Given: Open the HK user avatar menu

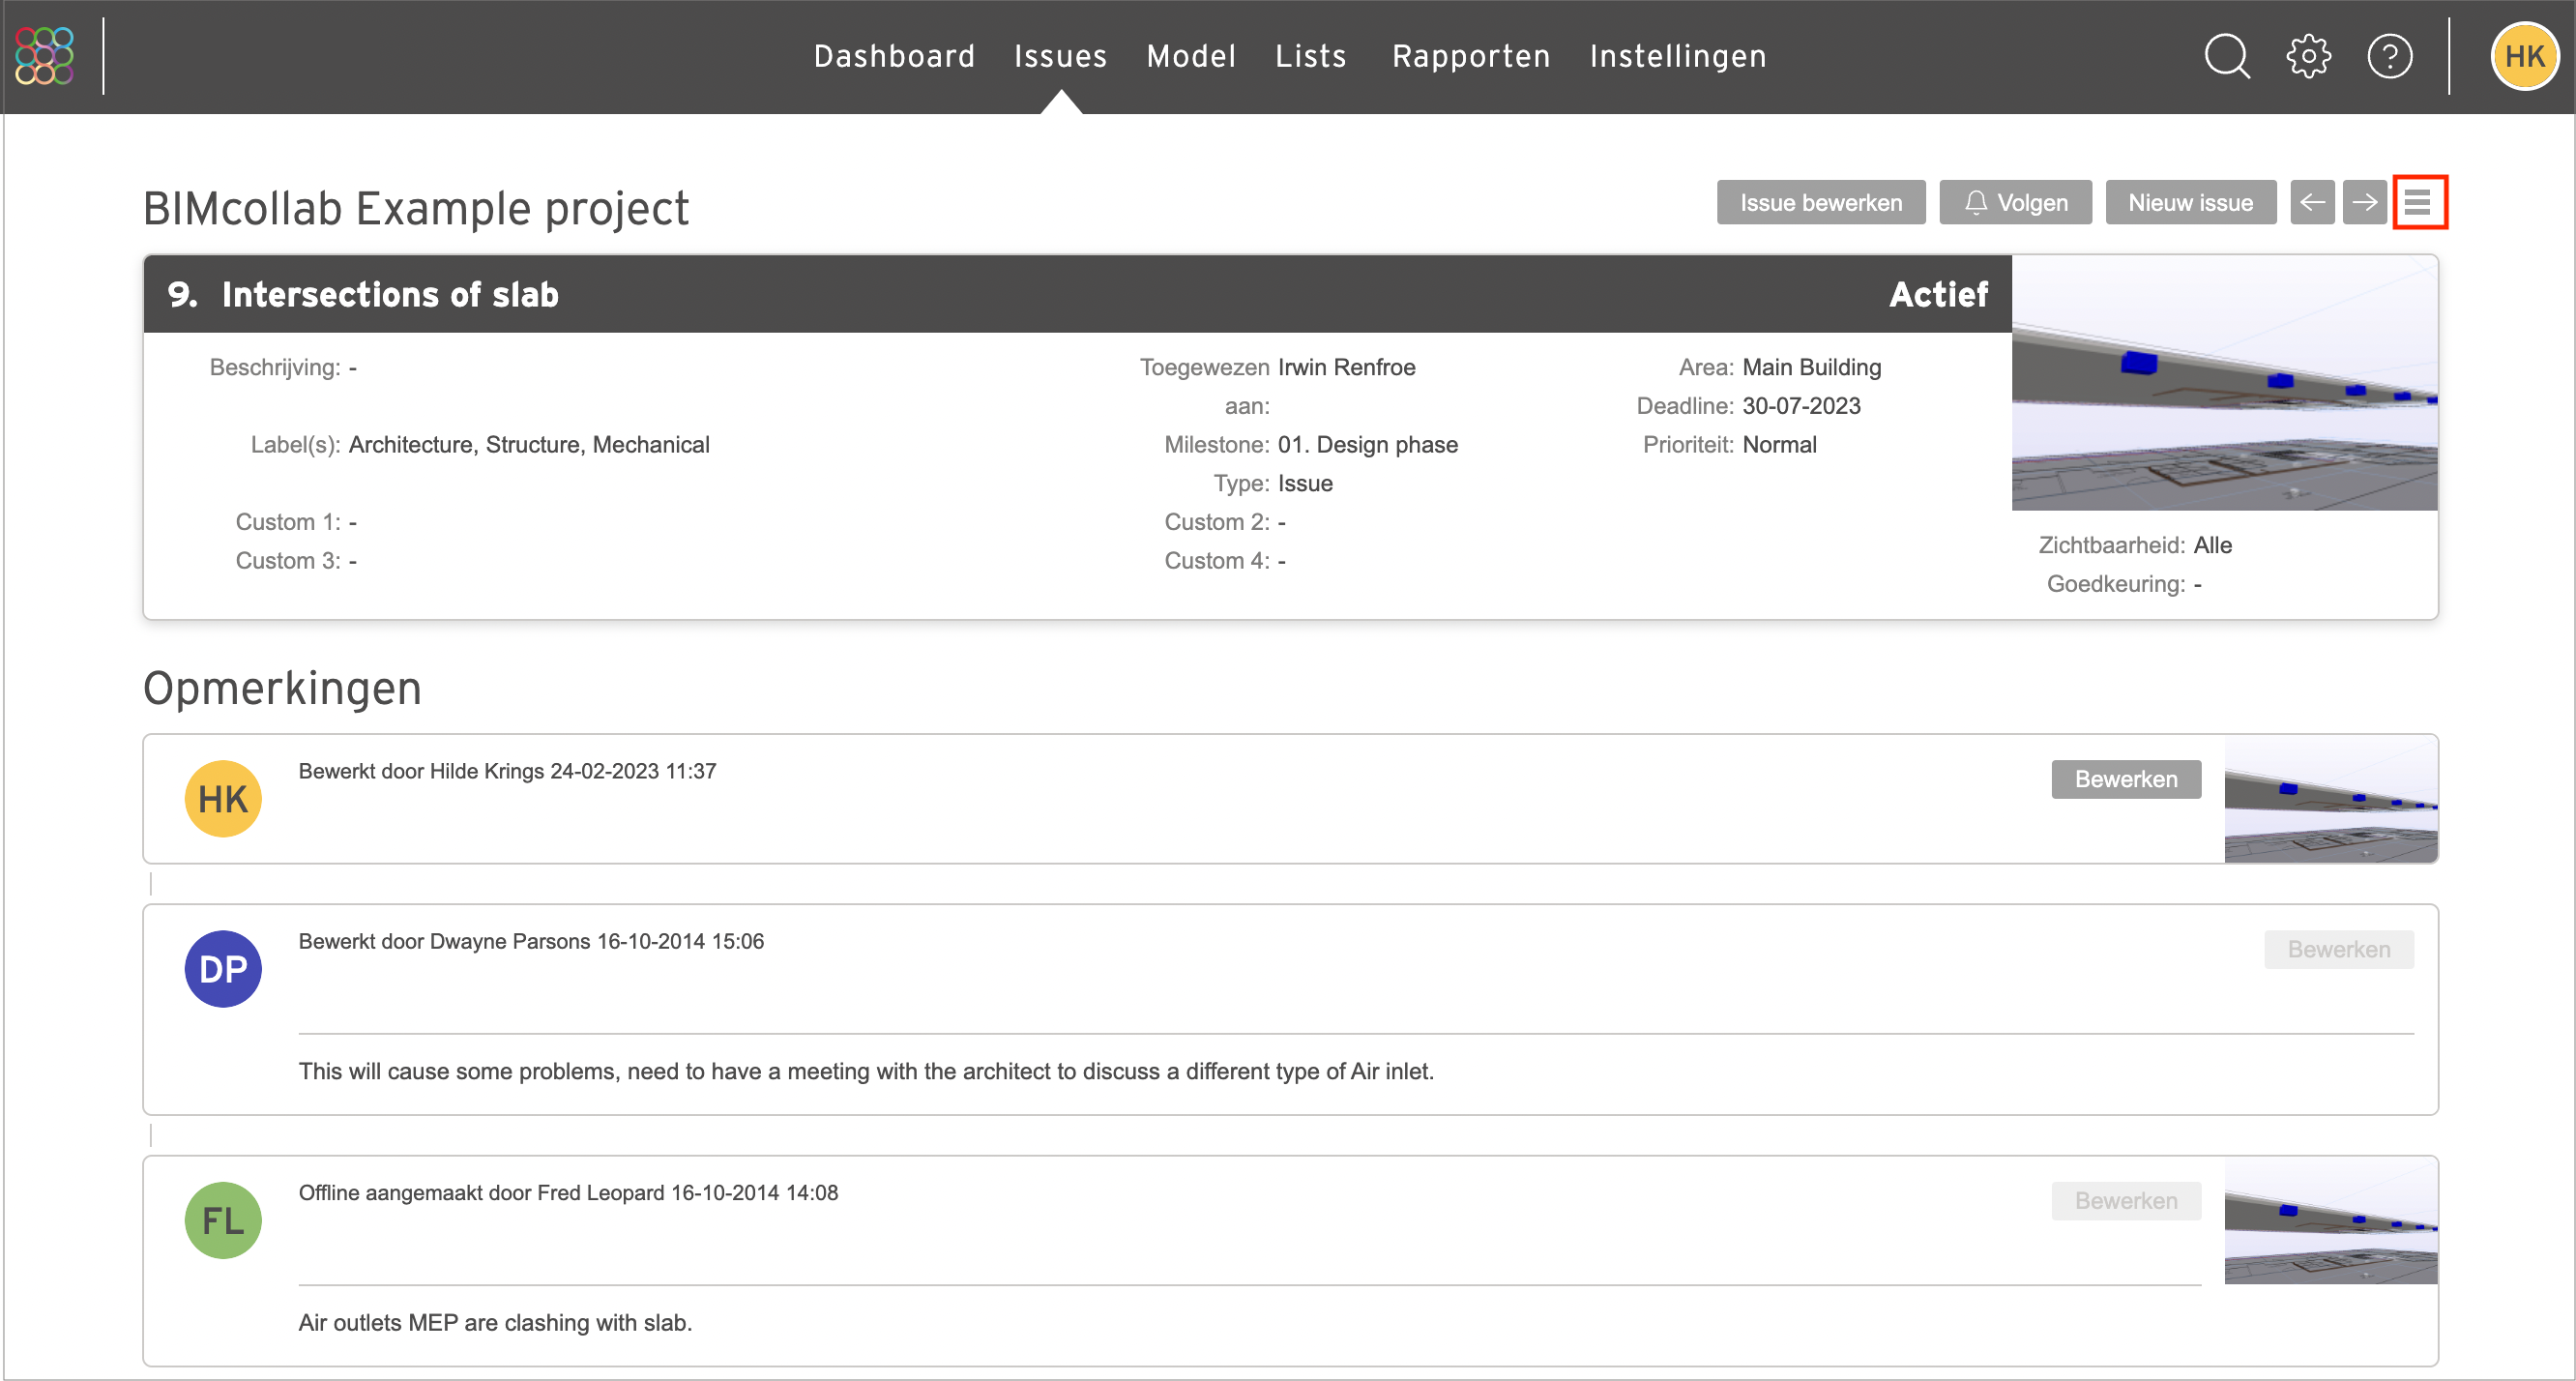Looking at the screenshot, I should 2524,56.
